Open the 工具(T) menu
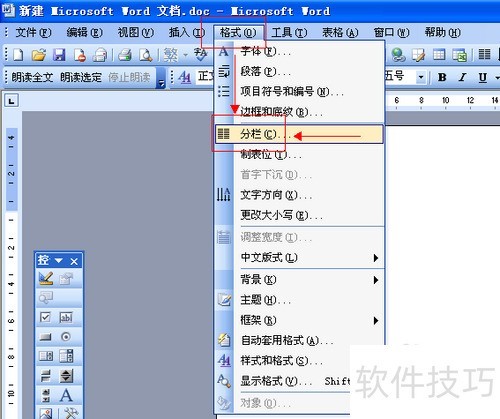Viewport: 500px width, 419px height. (289, 32)
